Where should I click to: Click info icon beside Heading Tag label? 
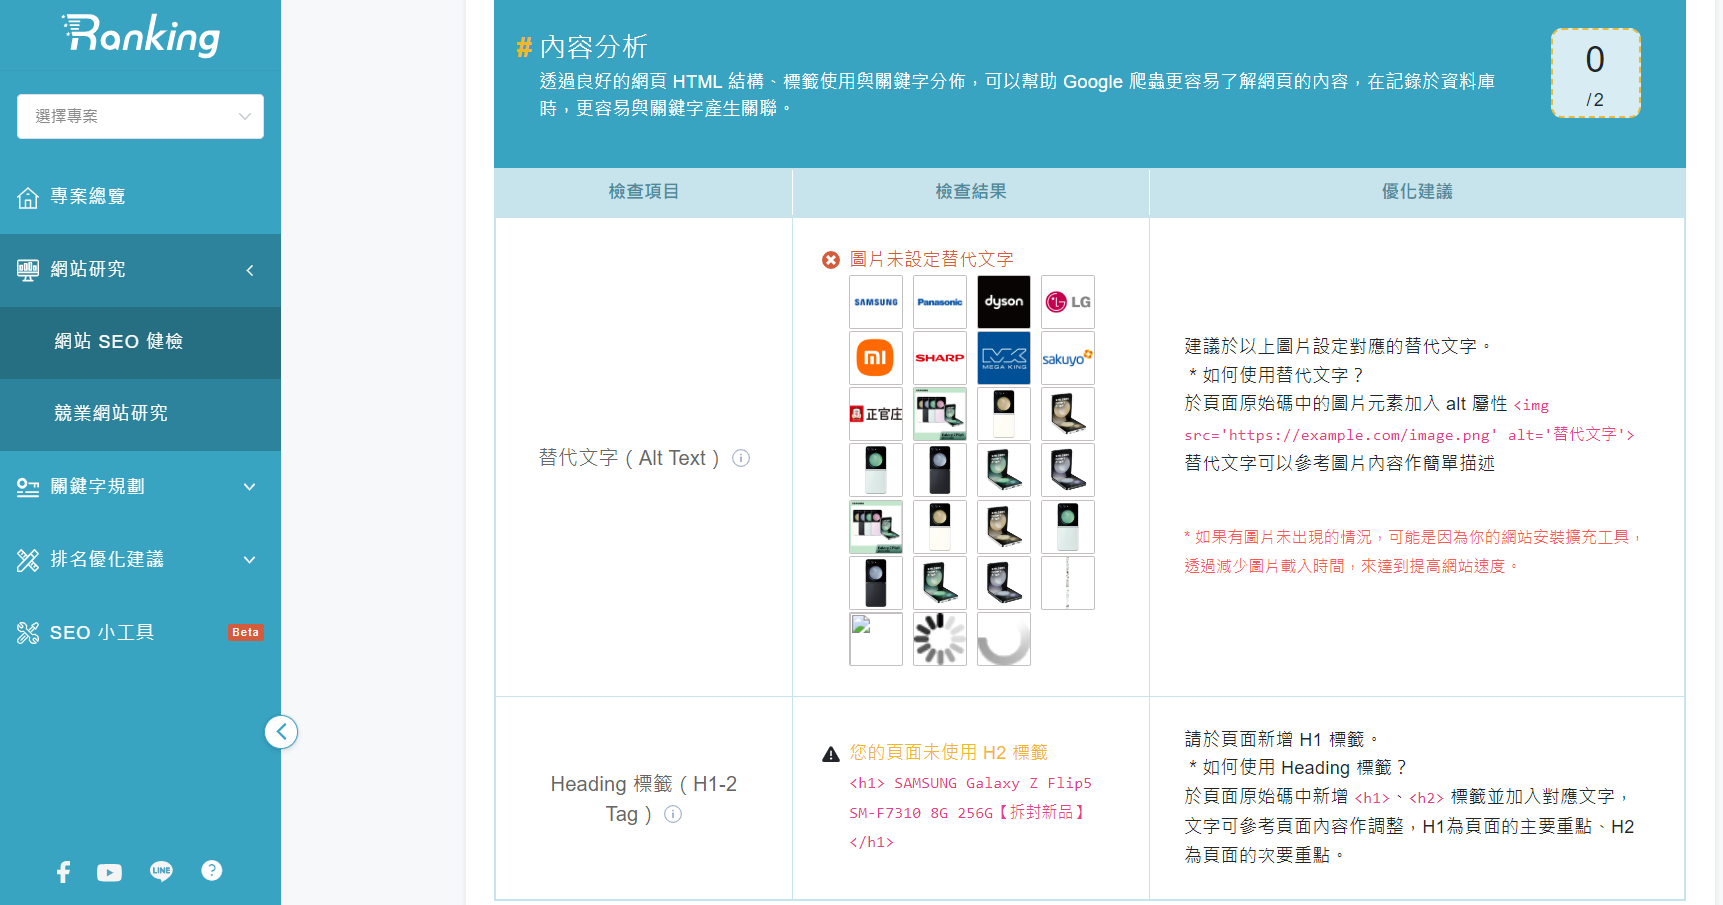tap(673, 814)
